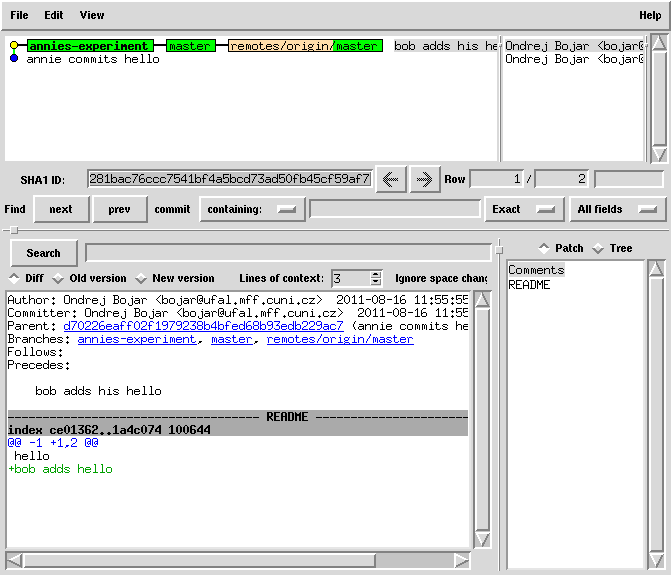Image resolution: width=671 pixels, height=575 pixels.
Task: Open the Exact match mode dropdown
Action: [522, 209]
